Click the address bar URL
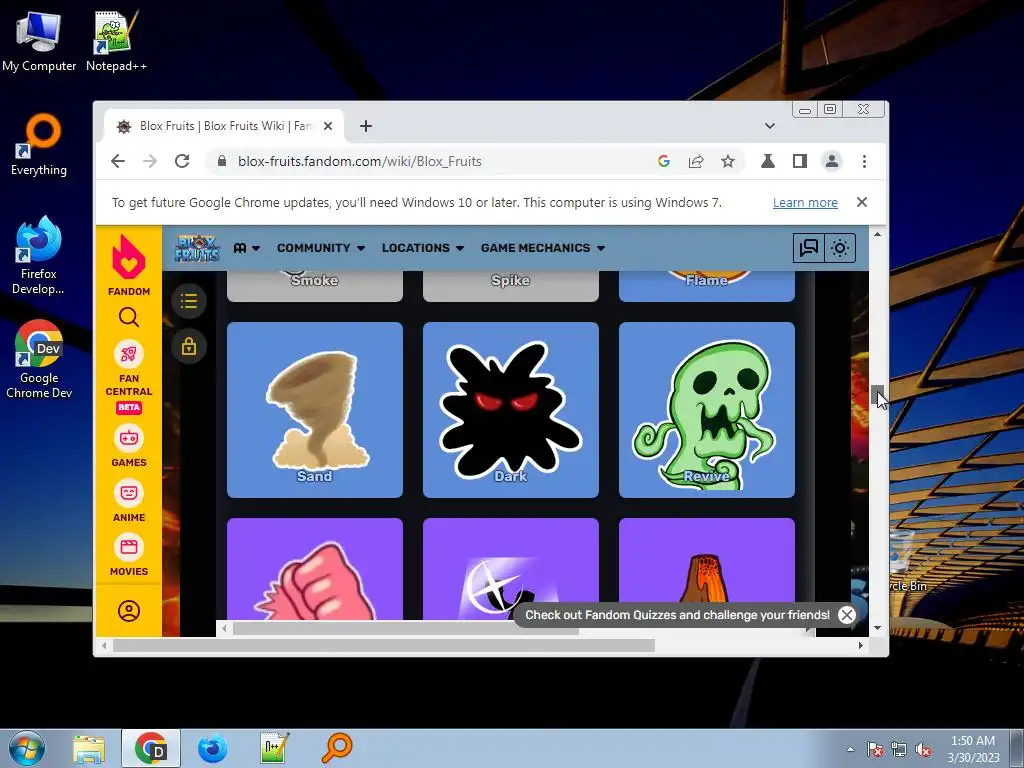1024x768 pixels. point(360,161)
